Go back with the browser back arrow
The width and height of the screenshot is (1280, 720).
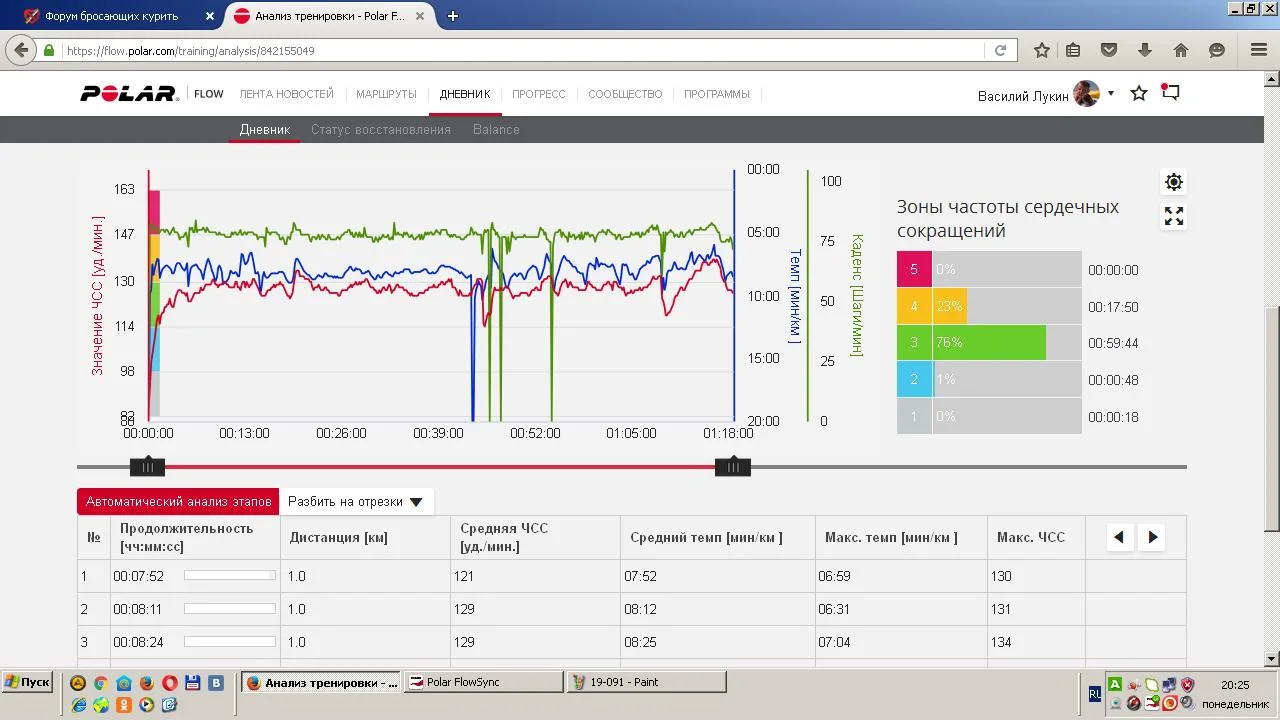[x=20, y=50]
